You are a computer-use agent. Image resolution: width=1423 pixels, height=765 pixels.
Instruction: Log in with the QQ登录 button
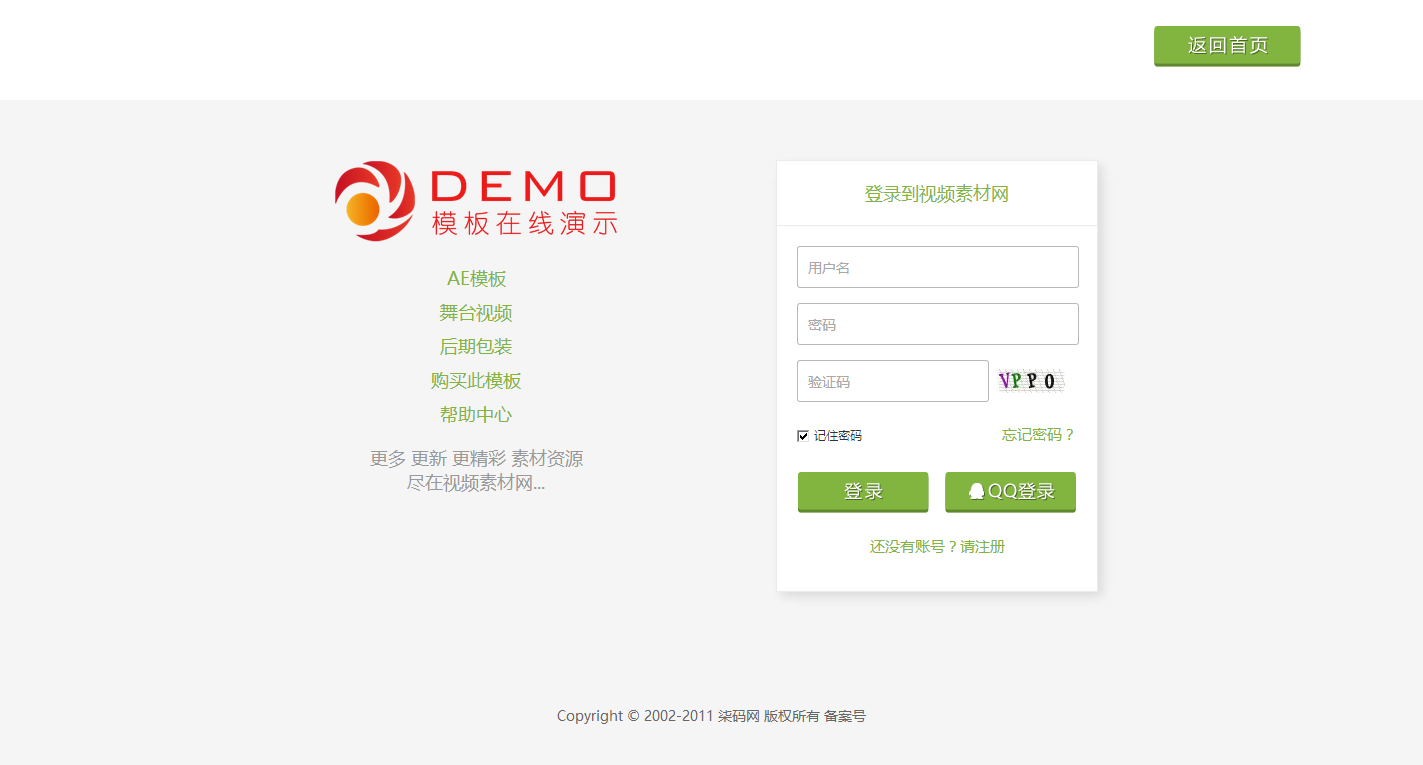[x=1010, y=492]
